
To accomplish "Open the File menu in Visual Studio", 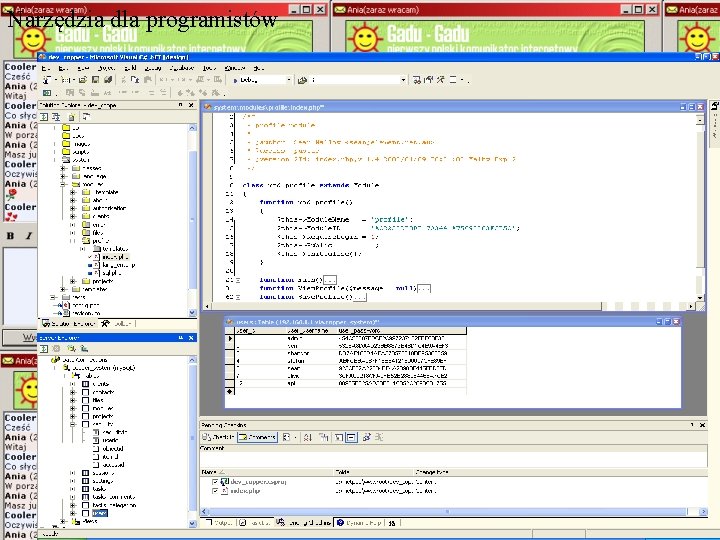I will pos(45,68).
